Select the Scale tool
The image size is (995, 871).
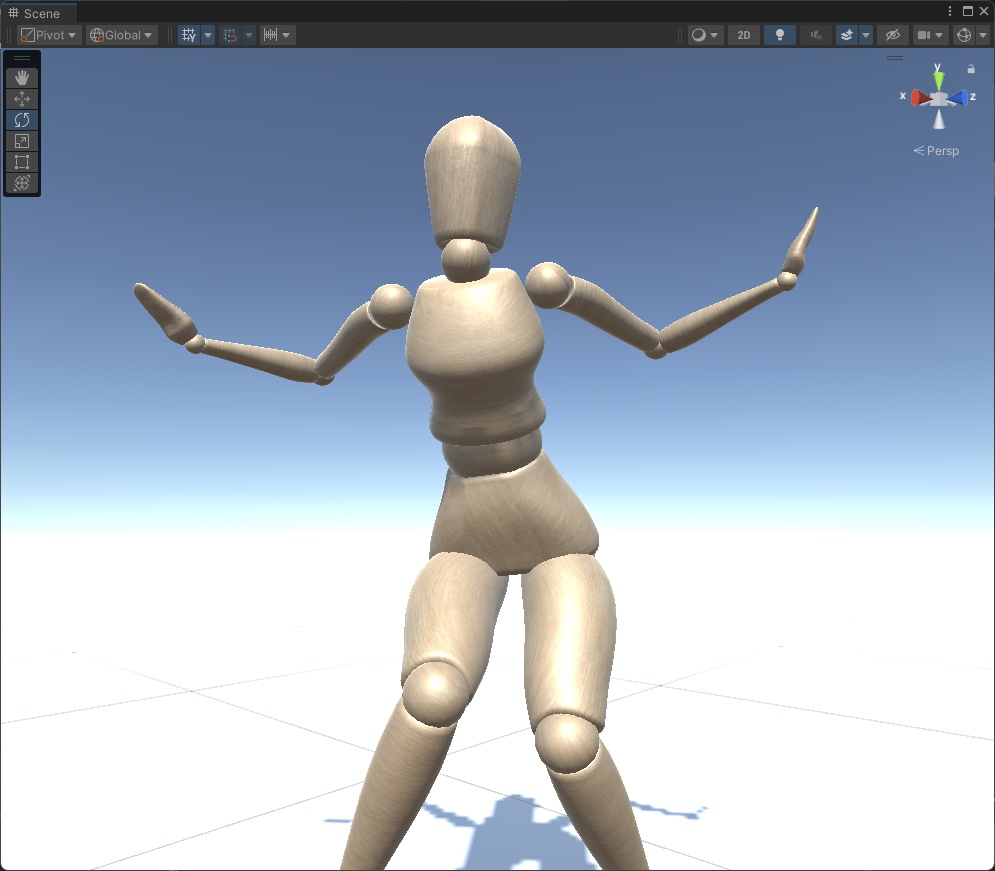pos(22,140)
